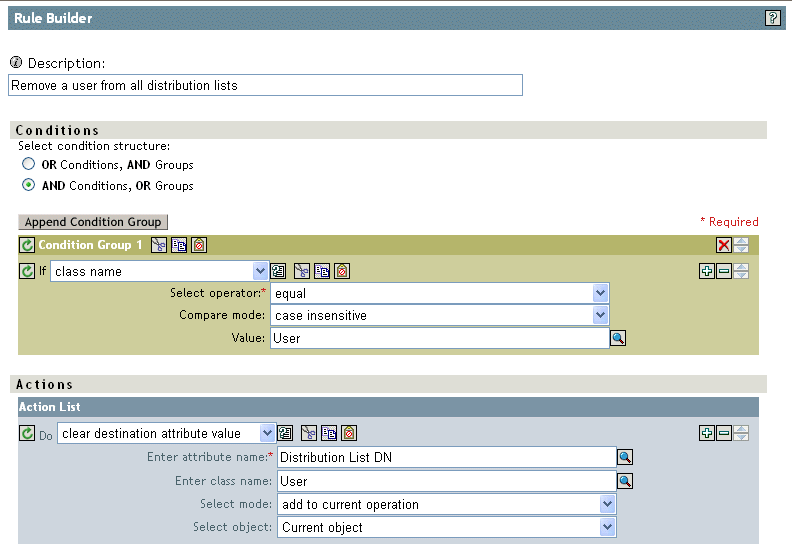Click the Rule Builder title text
The height and width of the screenshot is (560, 792).
pyautogui.click(x=53, y=18)
